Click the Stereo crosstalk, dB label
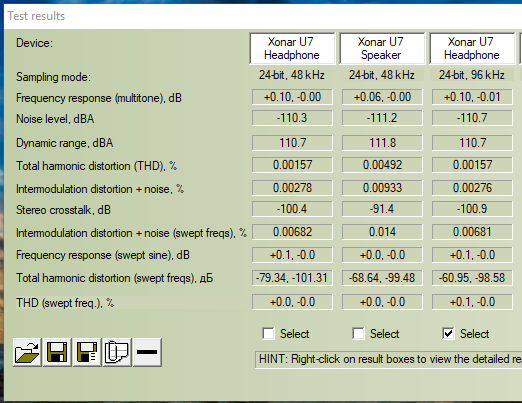522x403 pixels. pyautogui.click(x=63, y=210)
